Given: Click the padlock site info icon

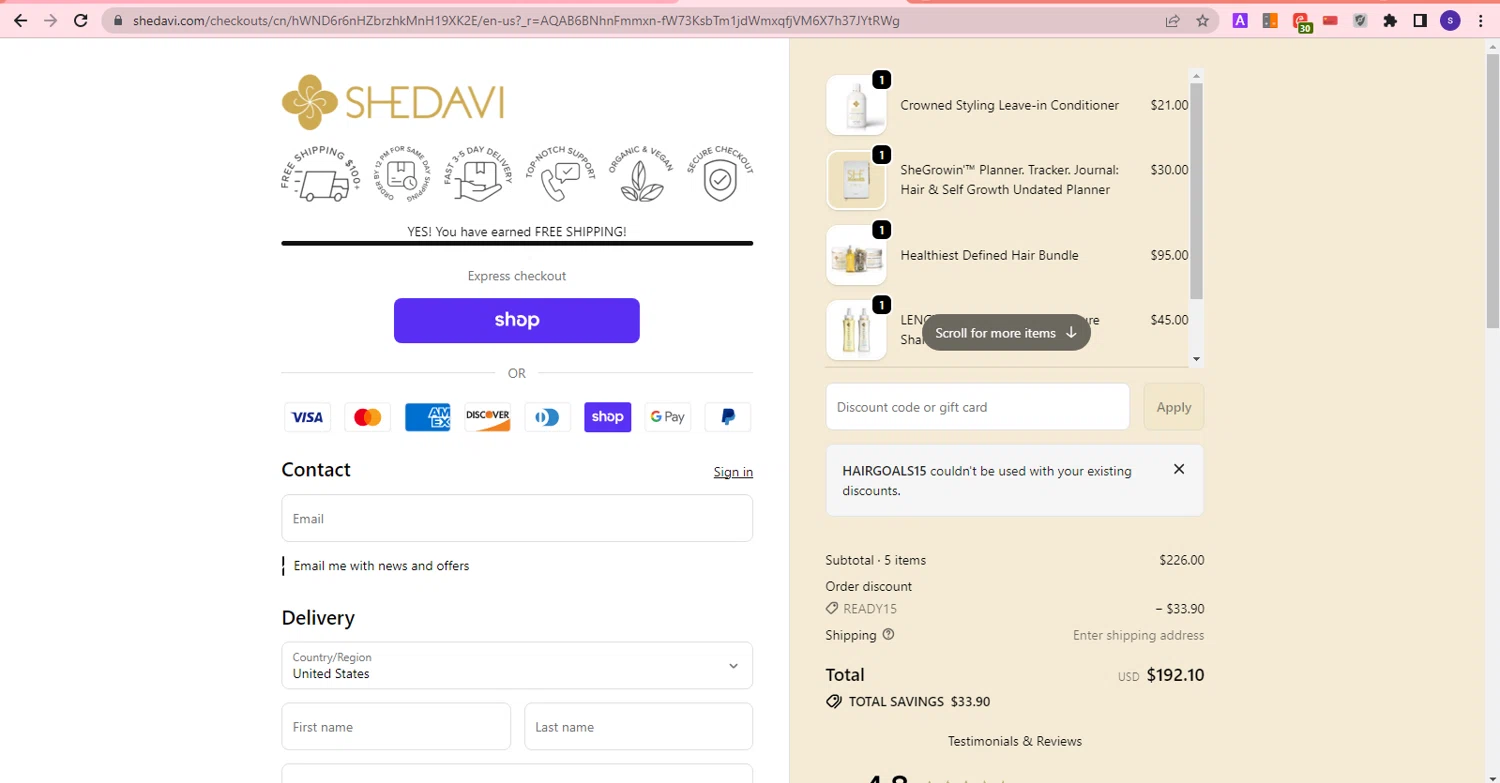Looking at the screenshot, I should (x=118, y=20).
